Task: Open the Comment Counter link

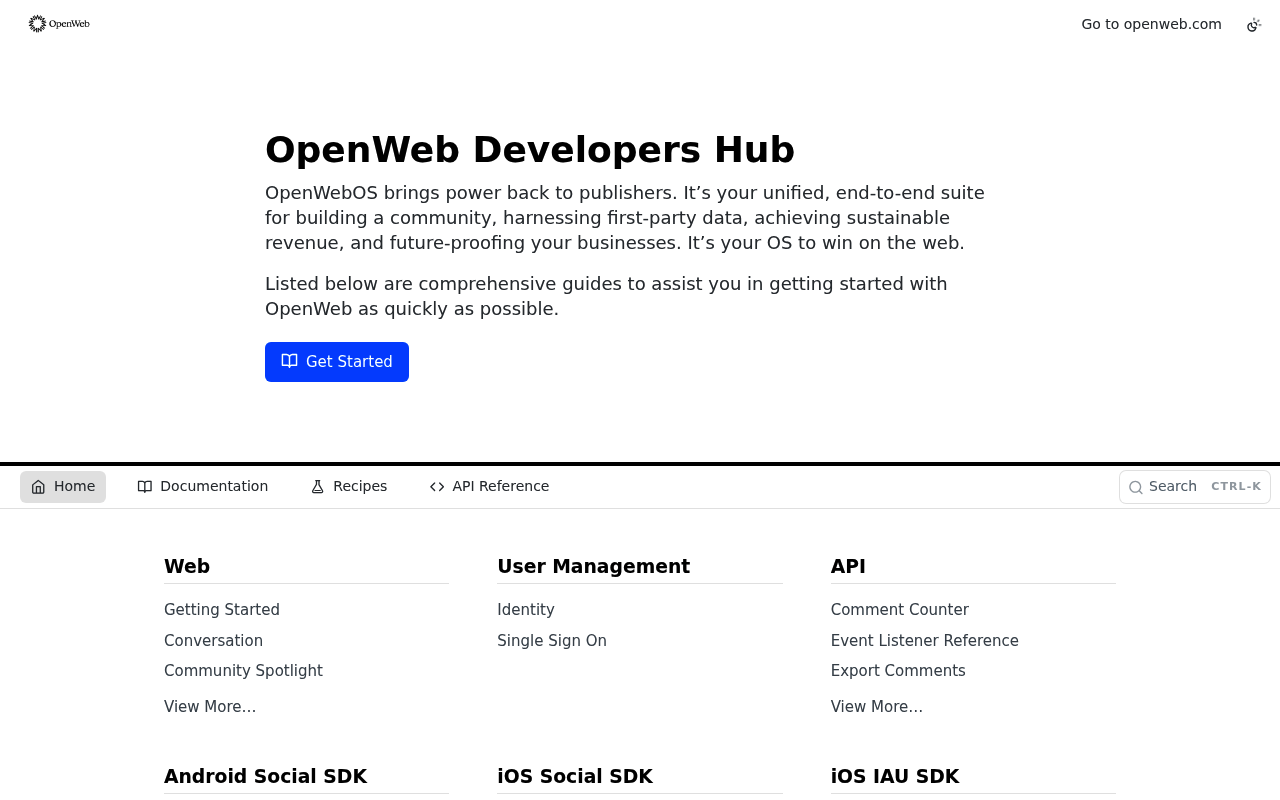Action: point(900,610)
